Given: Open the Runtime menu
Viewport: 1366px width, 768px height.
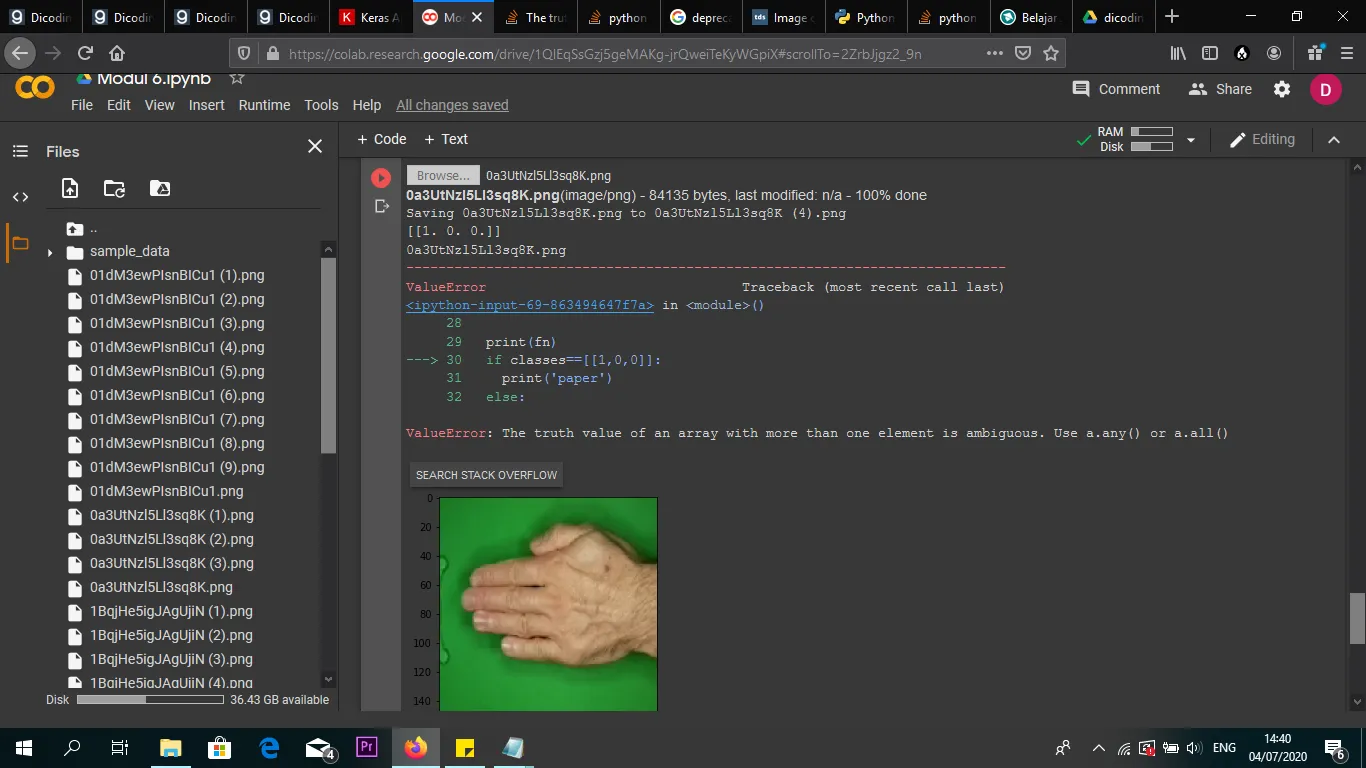Looking at the screenshot, I should point(264,105).
